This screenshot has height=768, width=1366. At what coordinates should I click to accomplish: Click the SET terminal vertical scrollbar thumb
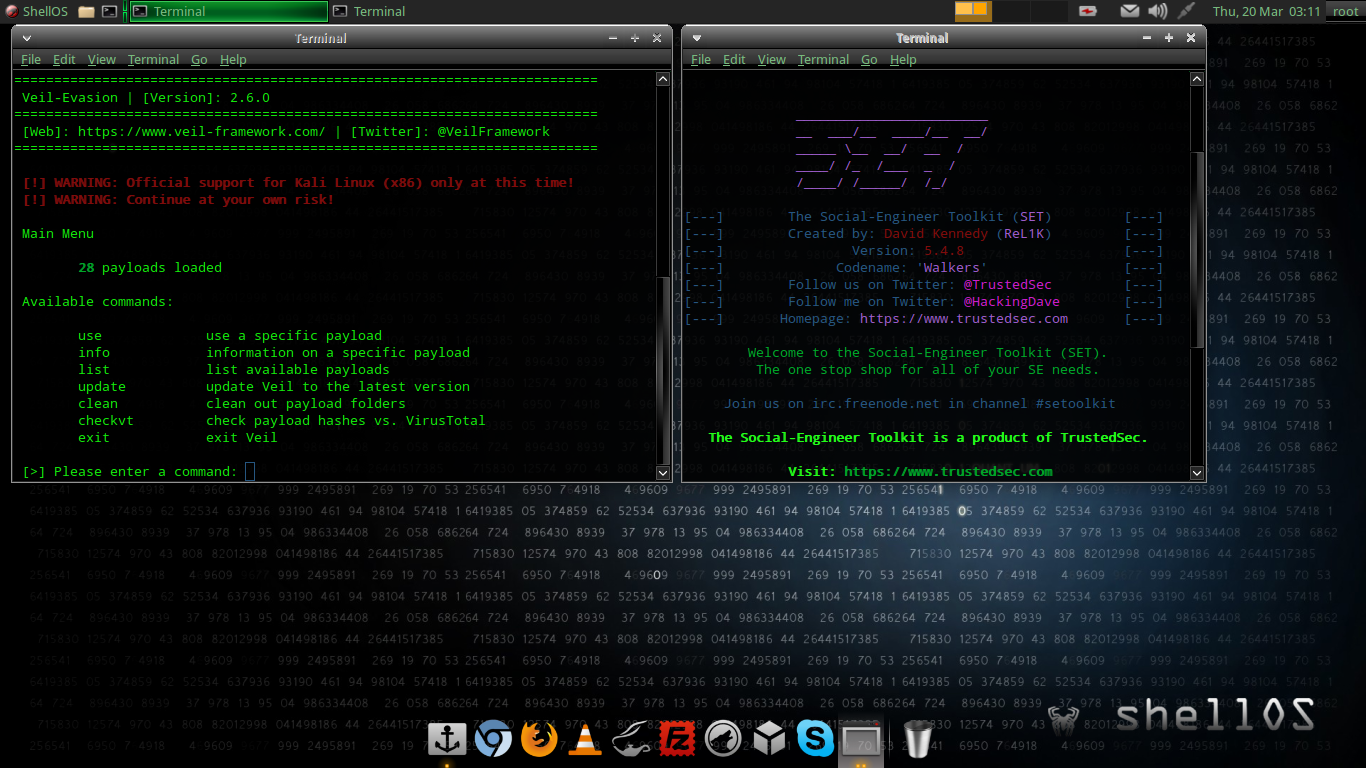coord(1197,250)
